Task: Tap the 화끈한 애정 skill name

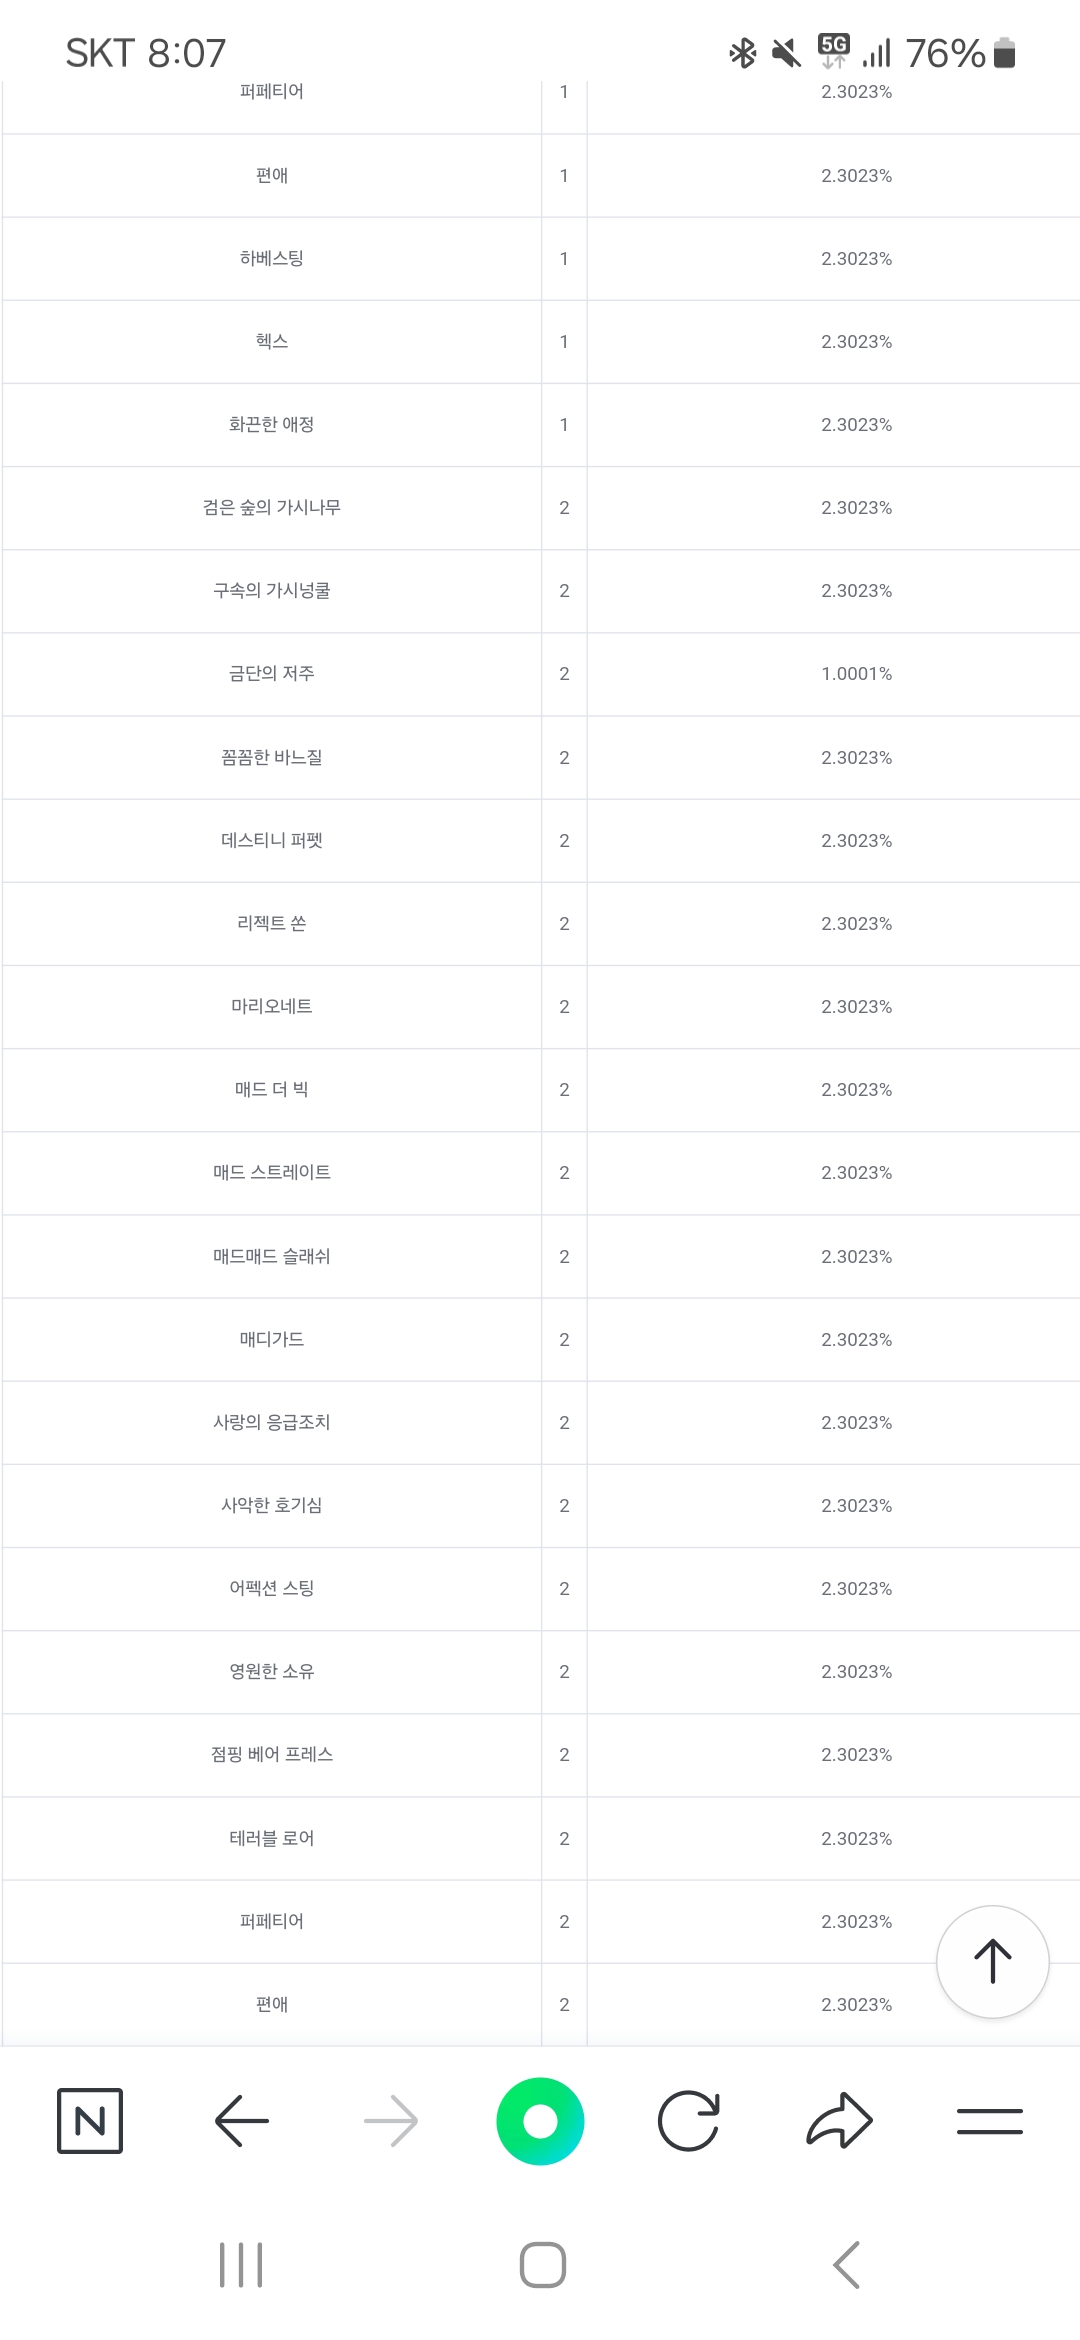Action: click(272, 425)
